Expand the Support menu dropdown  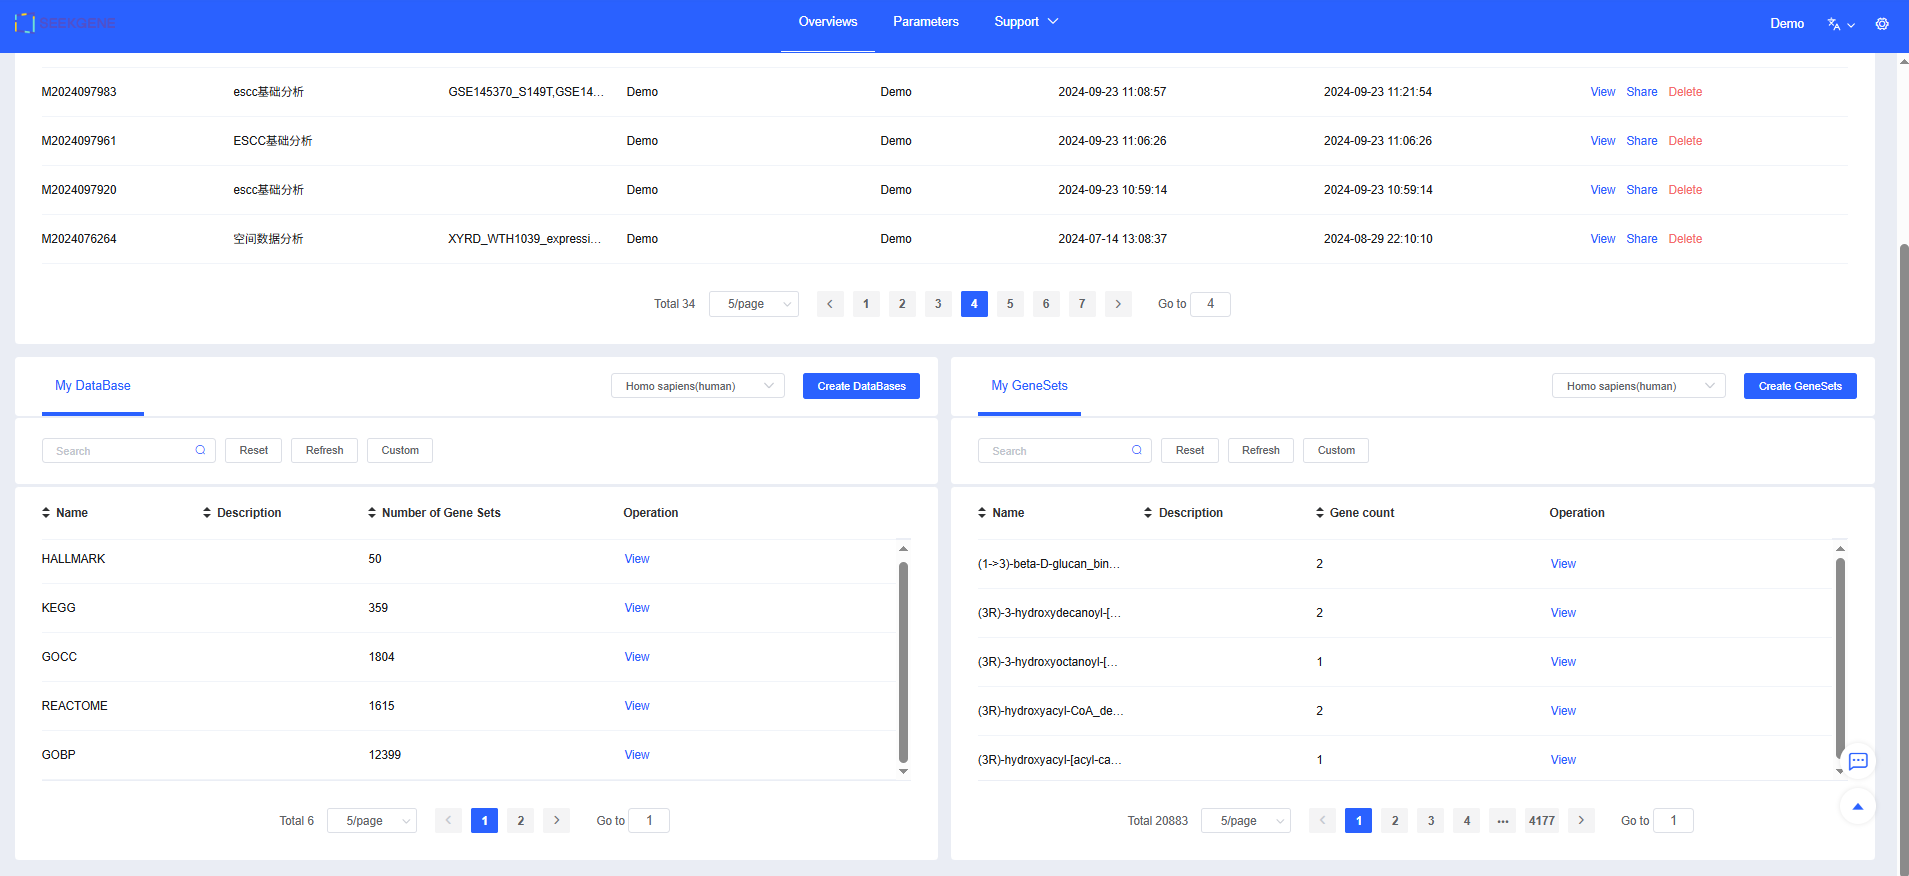pos(1025,22)
